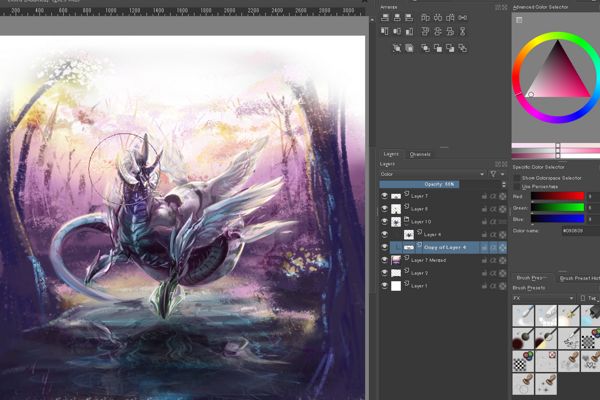Toggle visibility of Layer 4
The width and height of the screenshot is (600, 400).
click(x=385, y=235)
